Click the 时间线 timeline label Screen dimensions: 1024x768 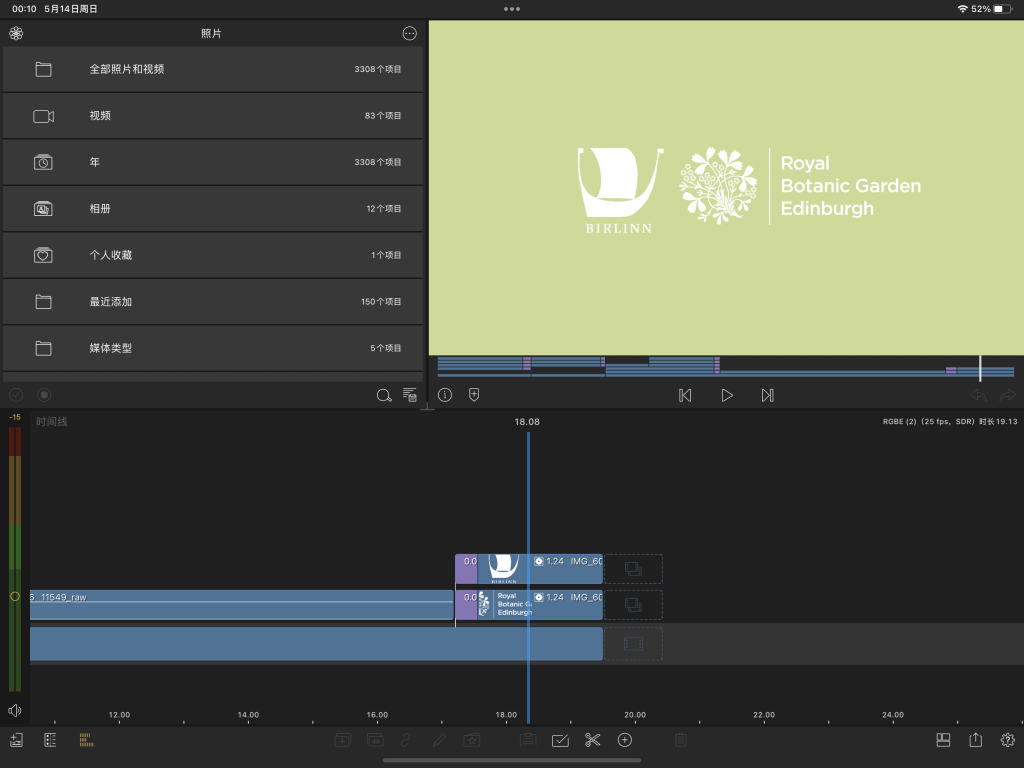[52, 422]
